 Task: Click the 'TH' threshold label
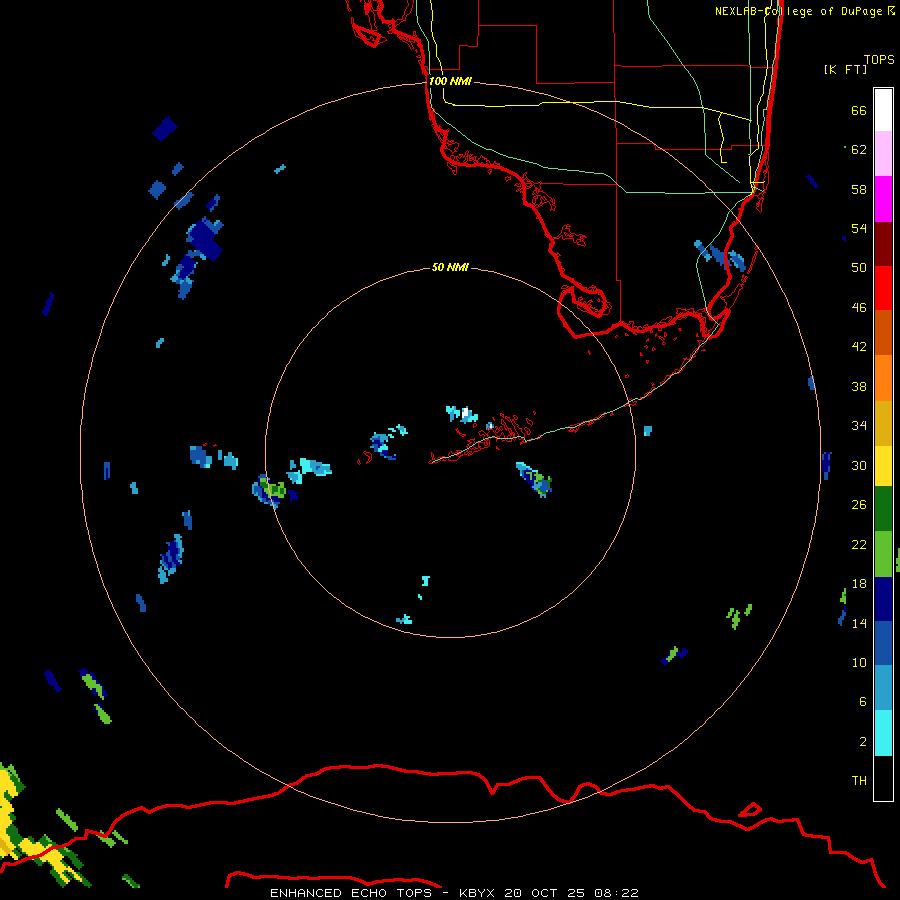[859, 781]
